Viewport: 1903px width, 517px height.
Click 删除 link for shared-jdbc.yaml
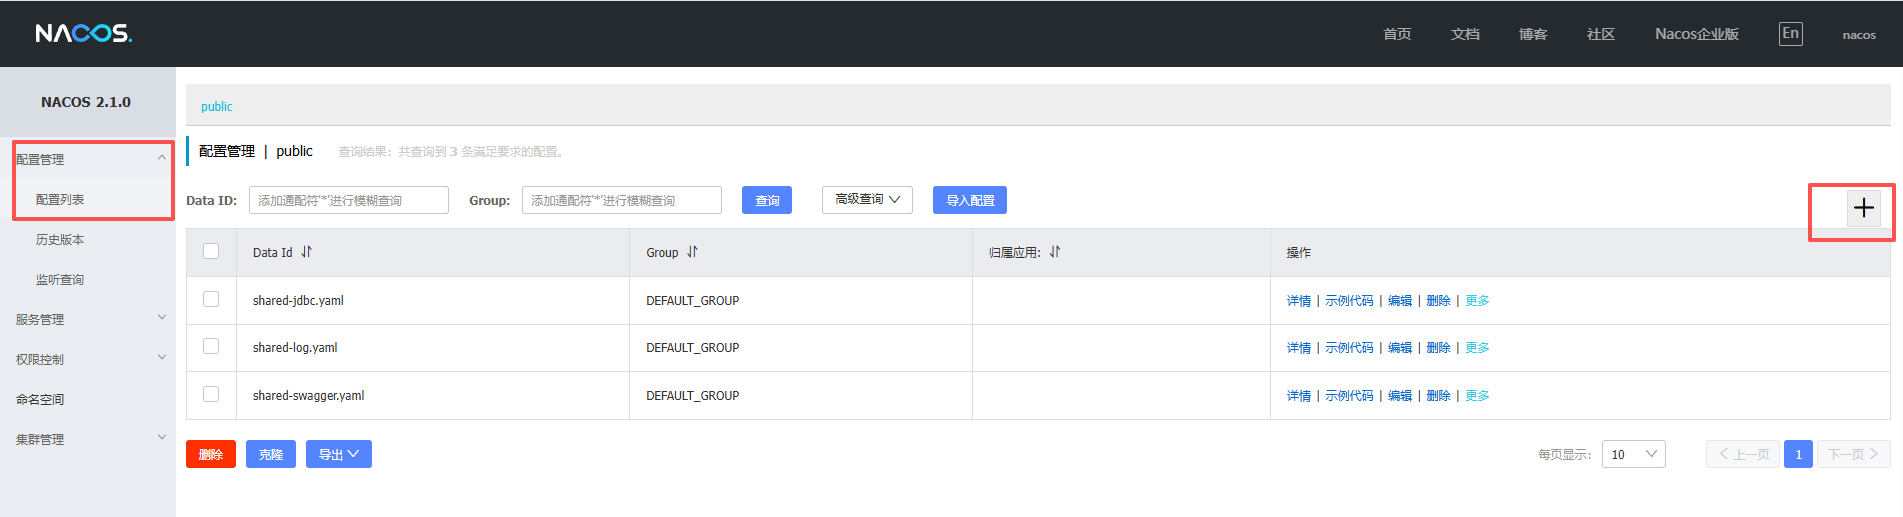coord(1438,300)
